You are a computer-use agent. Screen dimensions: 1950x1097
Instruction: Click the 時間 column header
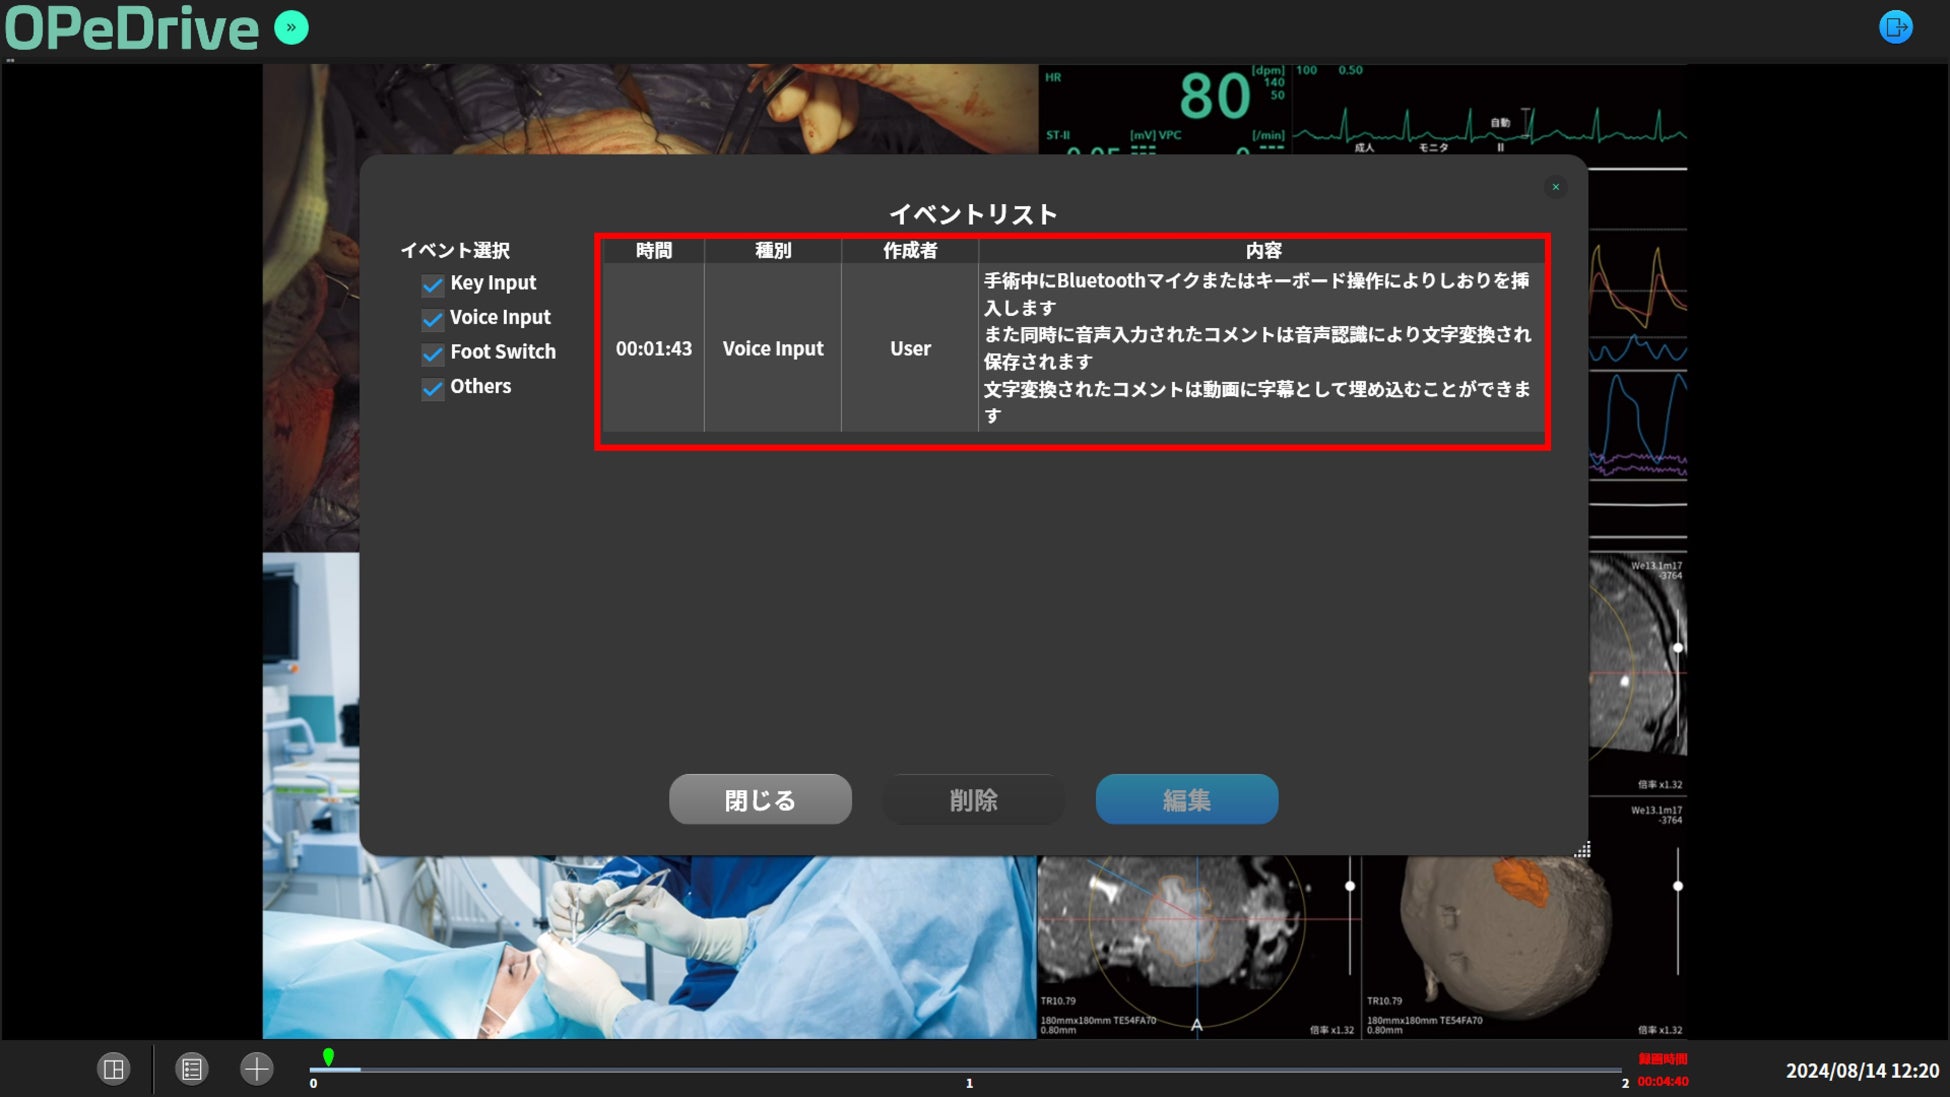point(654,251)
